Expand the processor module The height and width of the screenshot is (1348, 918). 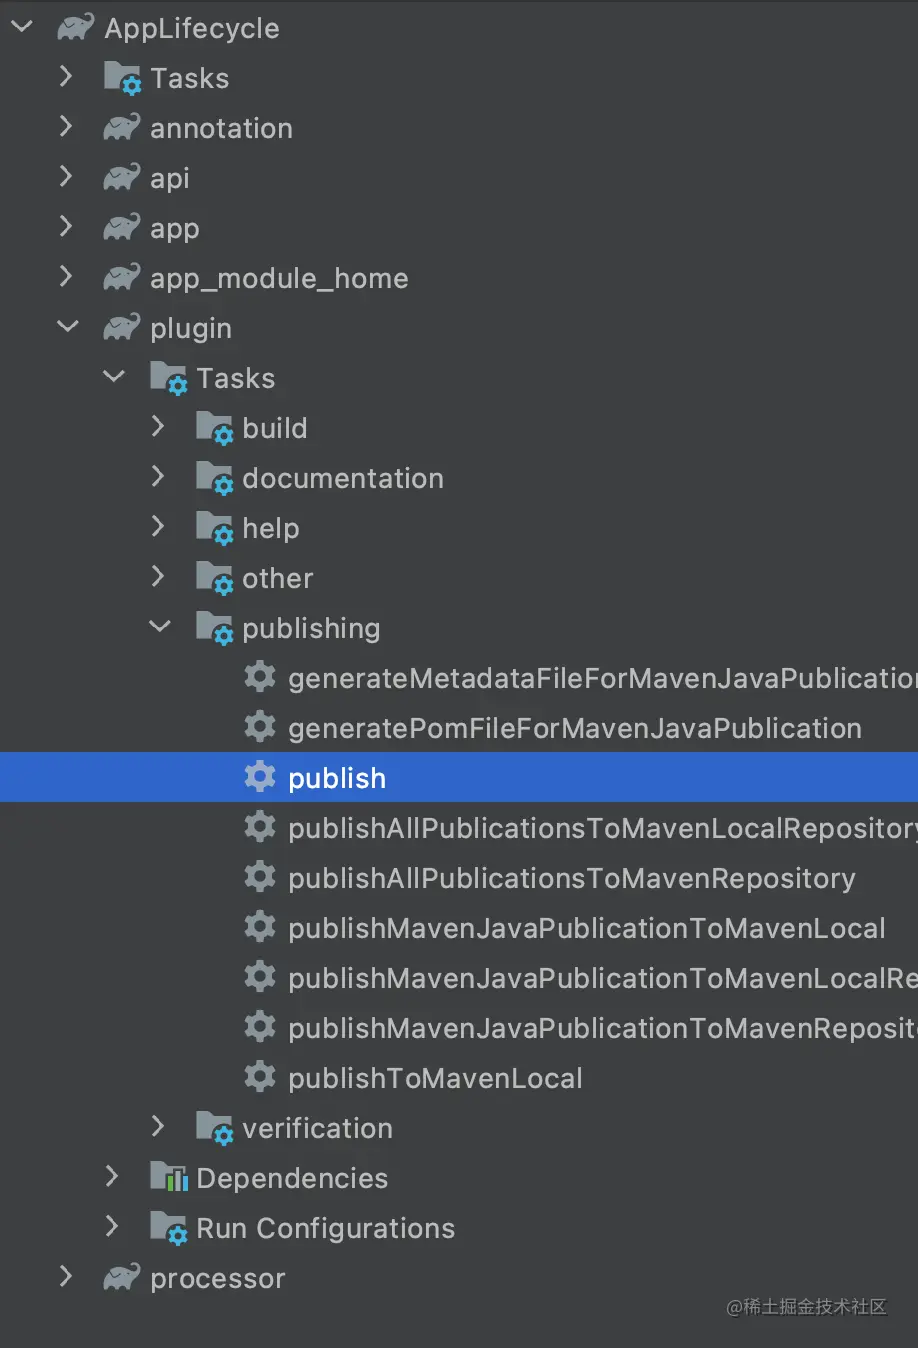pos(66,1276)
